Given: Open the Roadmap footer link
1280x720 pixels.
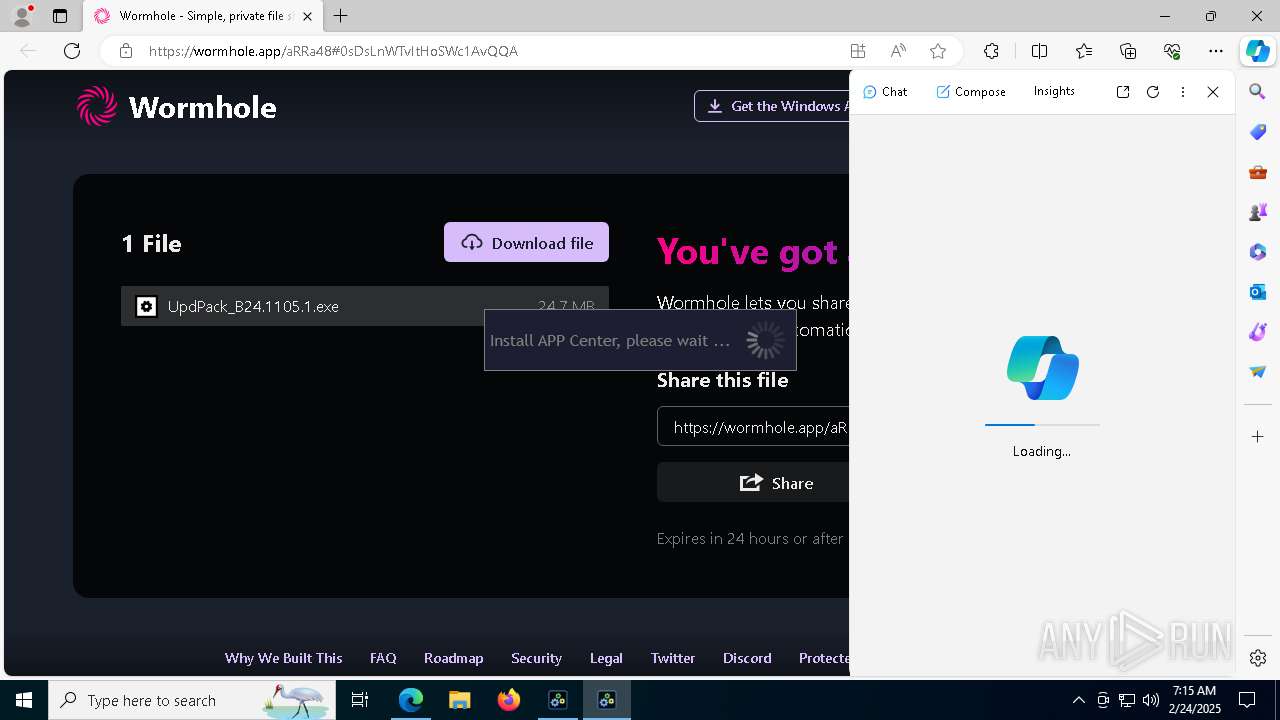Looking at the screenshot, I should pos(453,658).
